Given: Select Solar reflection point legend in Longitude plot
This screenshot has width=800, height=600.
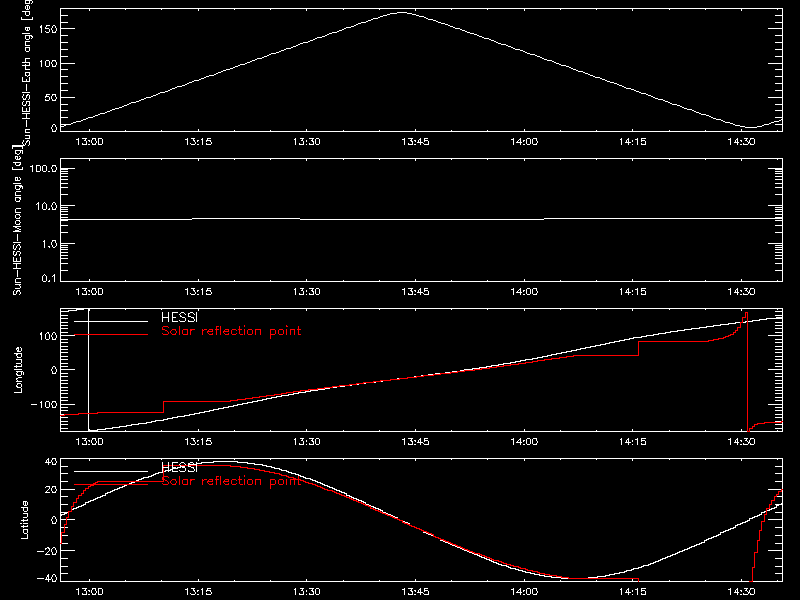Looking at the screenshot, I should point(231,331).
